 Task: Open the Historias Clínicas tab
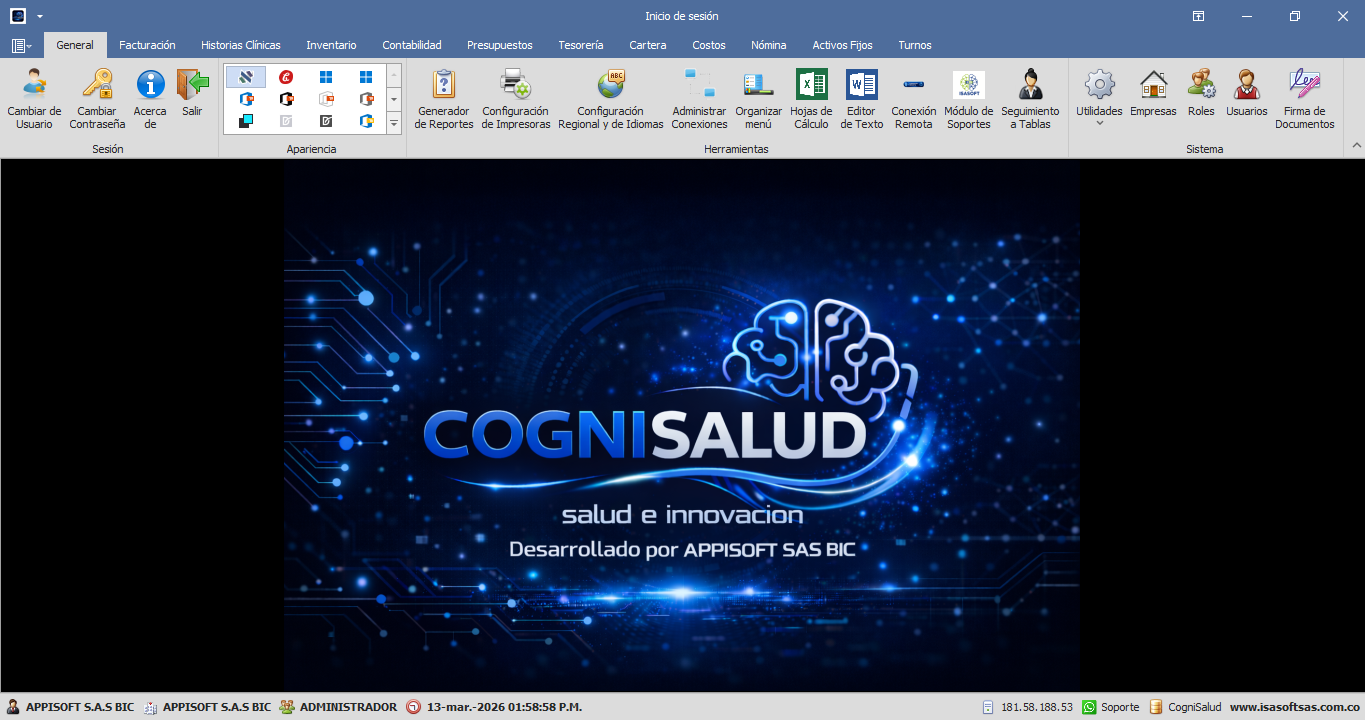coord(241,45)
